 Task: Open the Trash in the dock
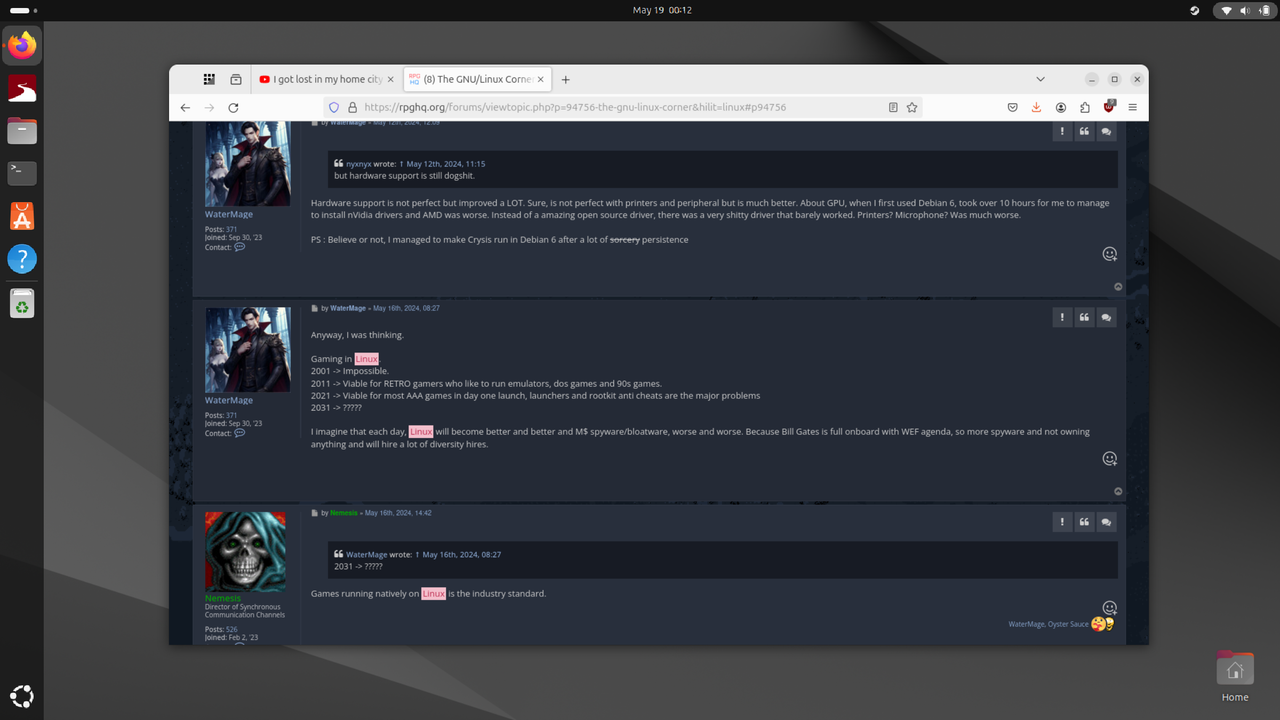[x=22, y=303]
